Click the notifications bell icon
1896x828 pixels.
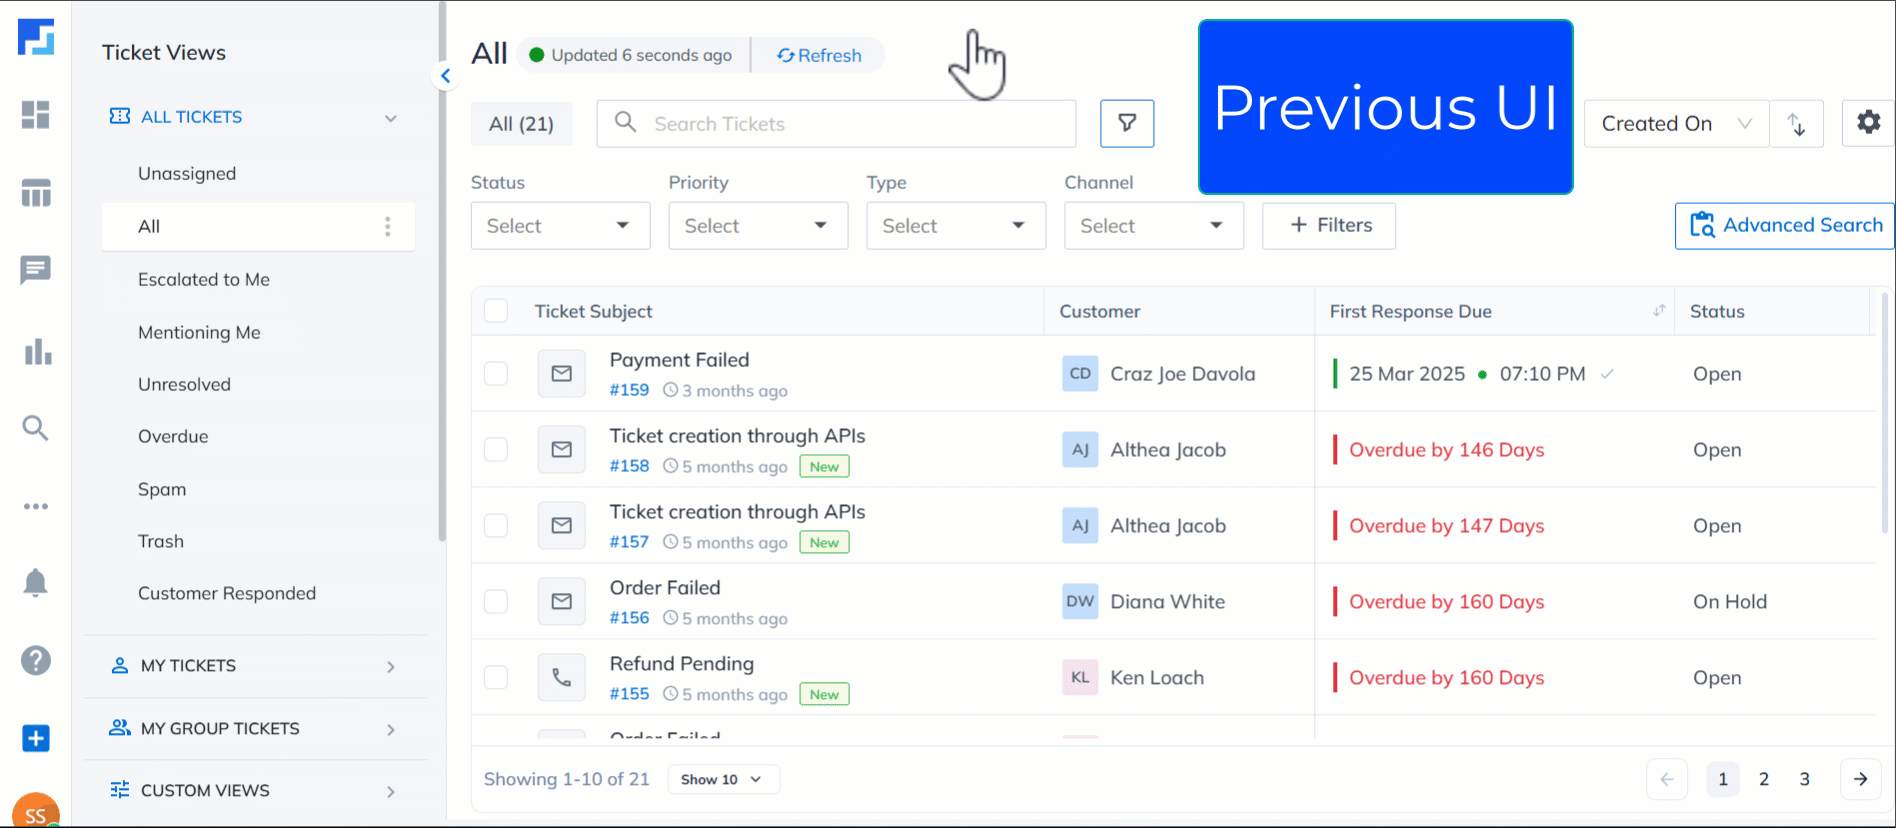(x=36, y=583)
